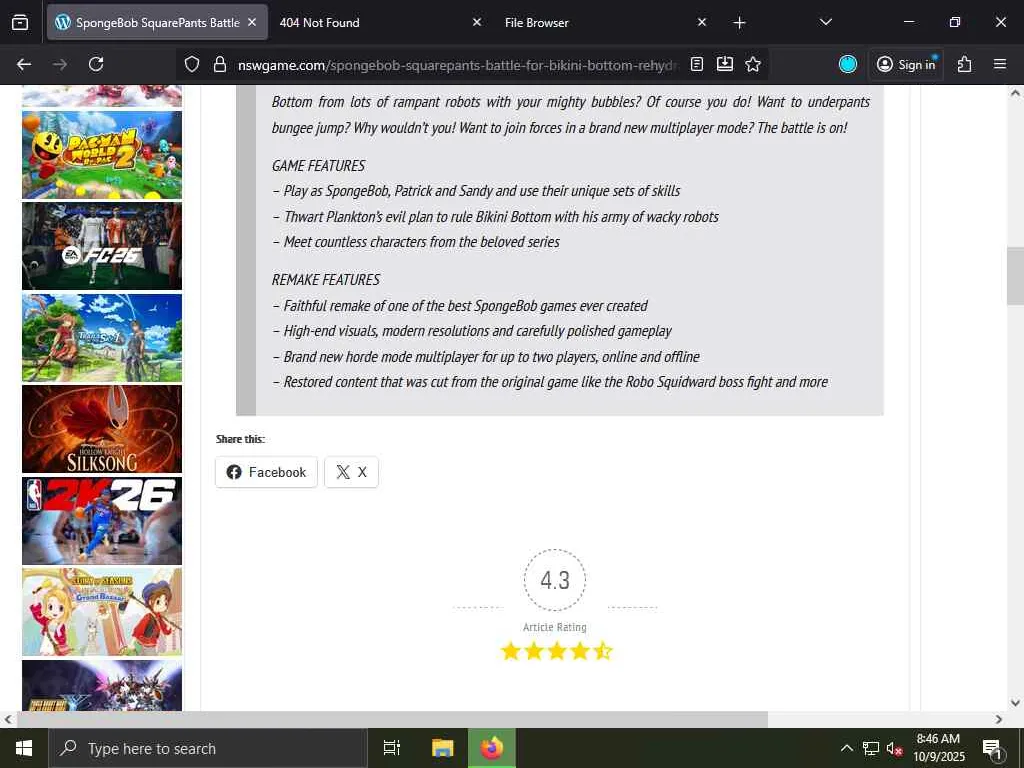Rate article one star
The width and height of the screenshot is (1024, 768).
[511, 651]
